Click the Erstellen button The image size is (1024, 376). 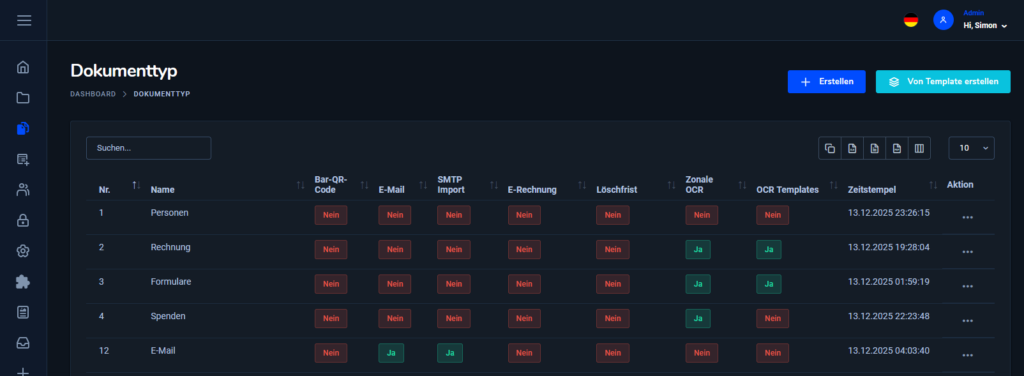click(826, 82)
